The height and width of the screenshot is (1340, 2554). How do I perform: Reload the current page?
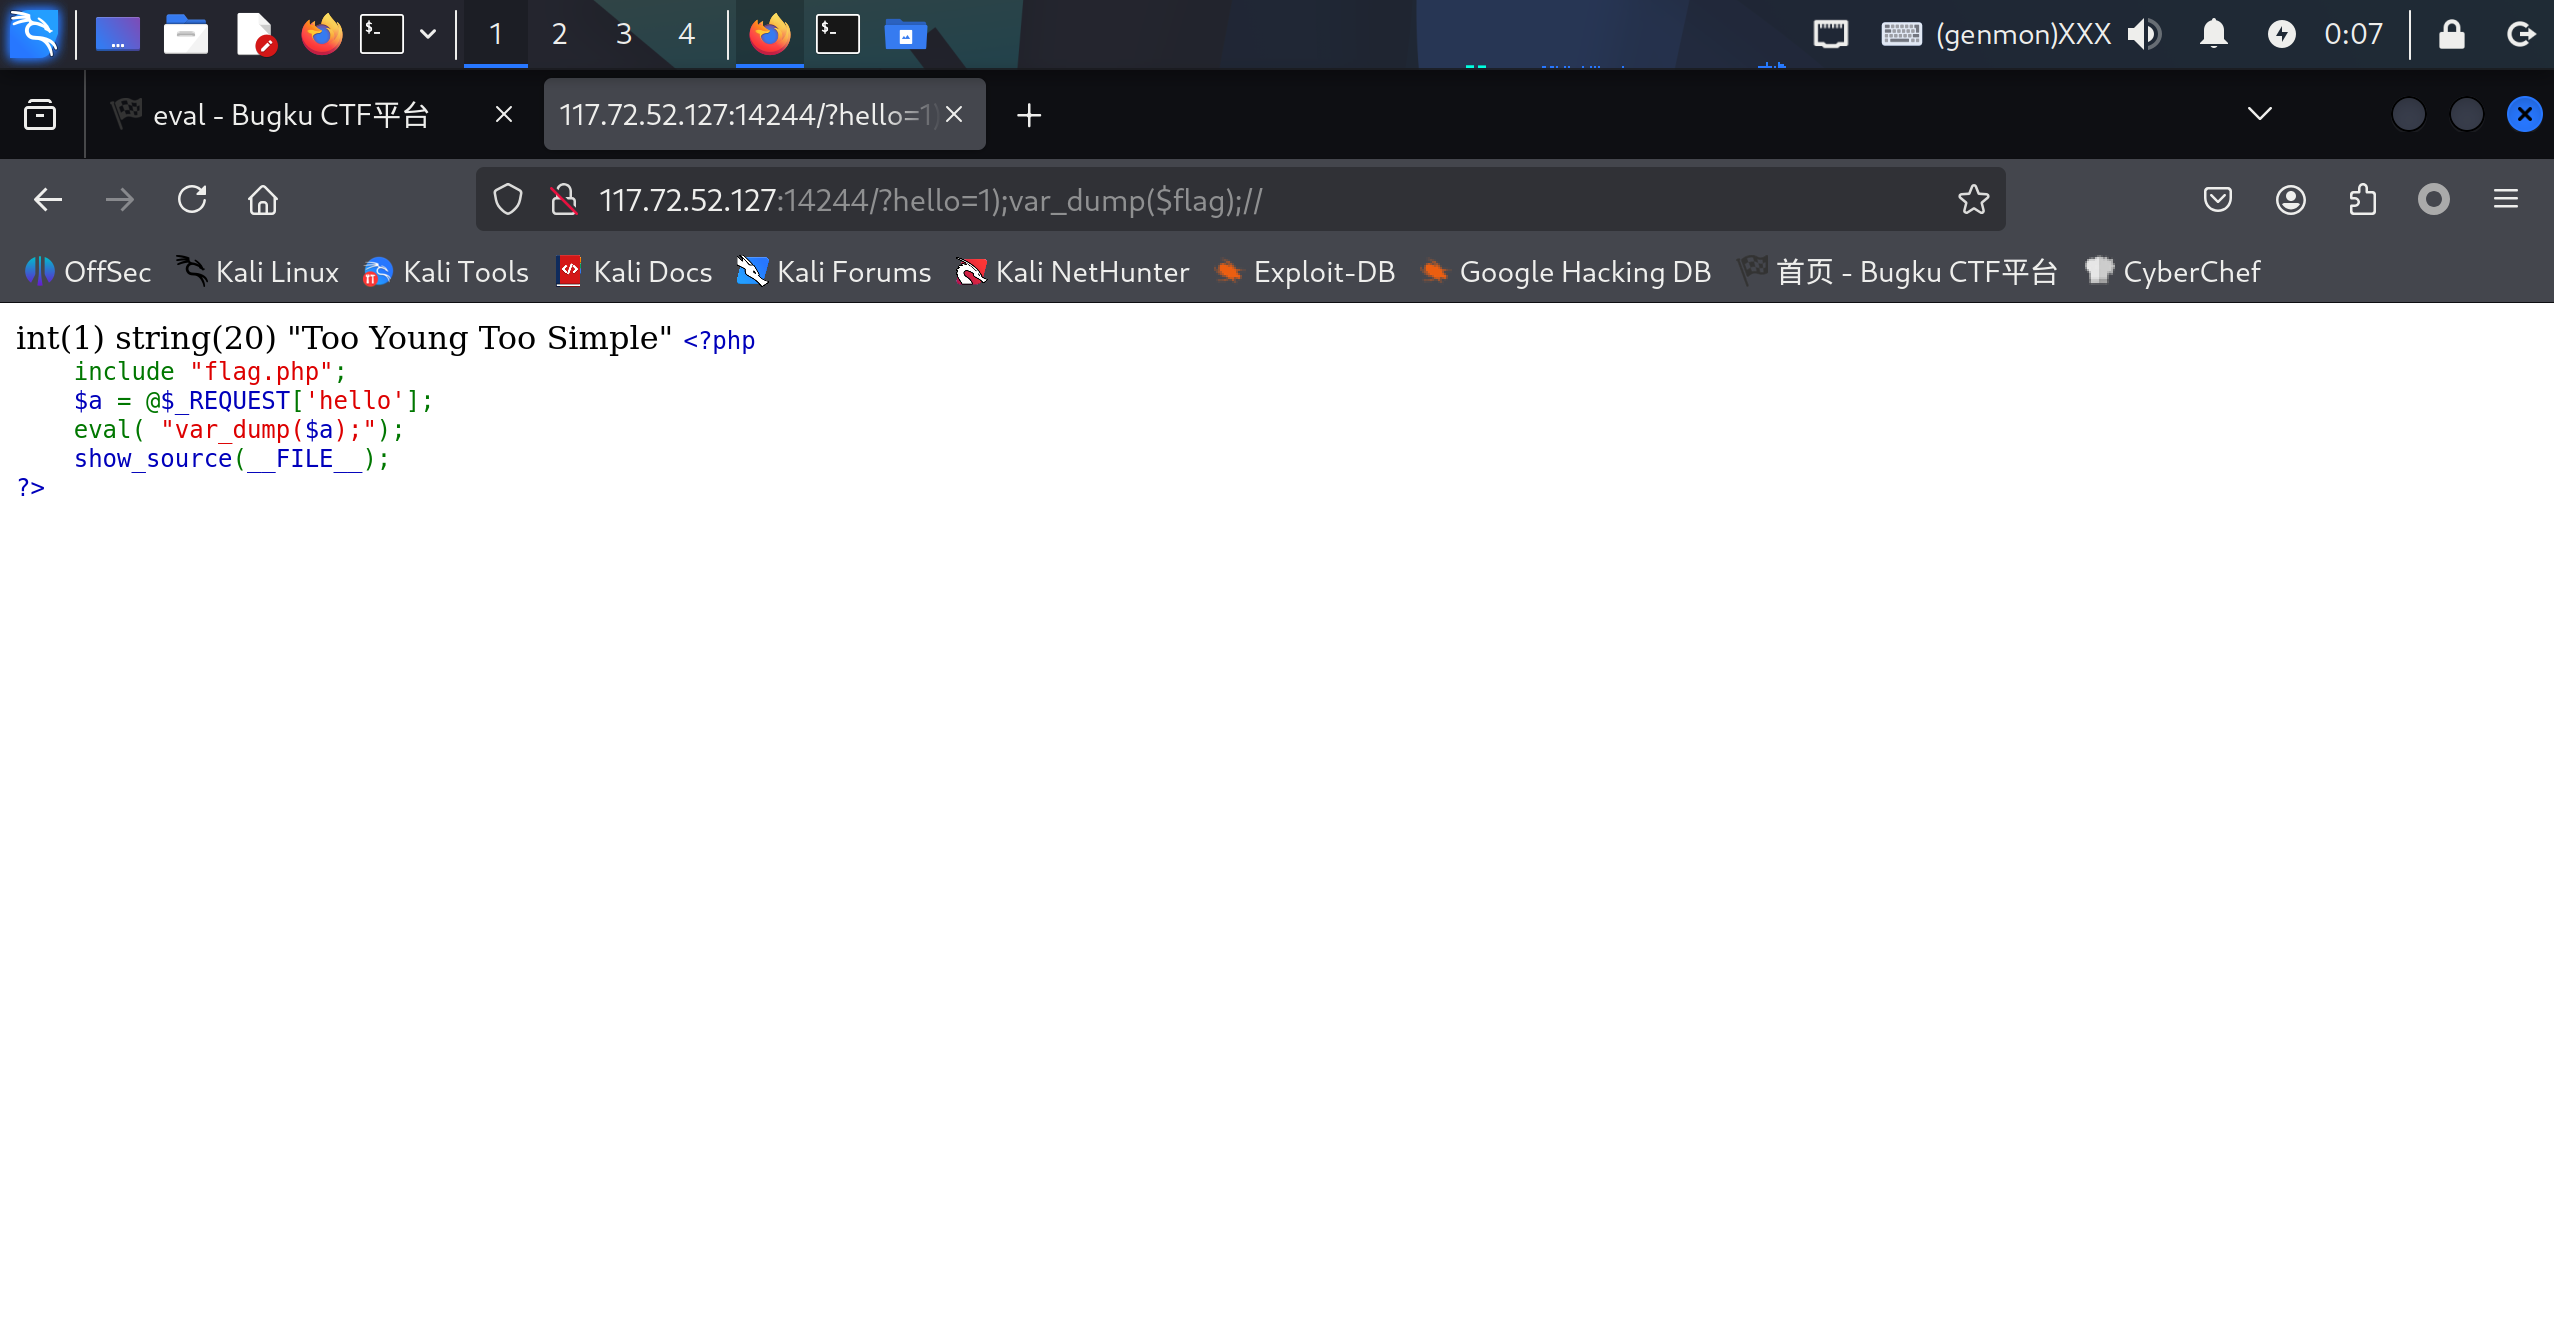tap(192, 200)
